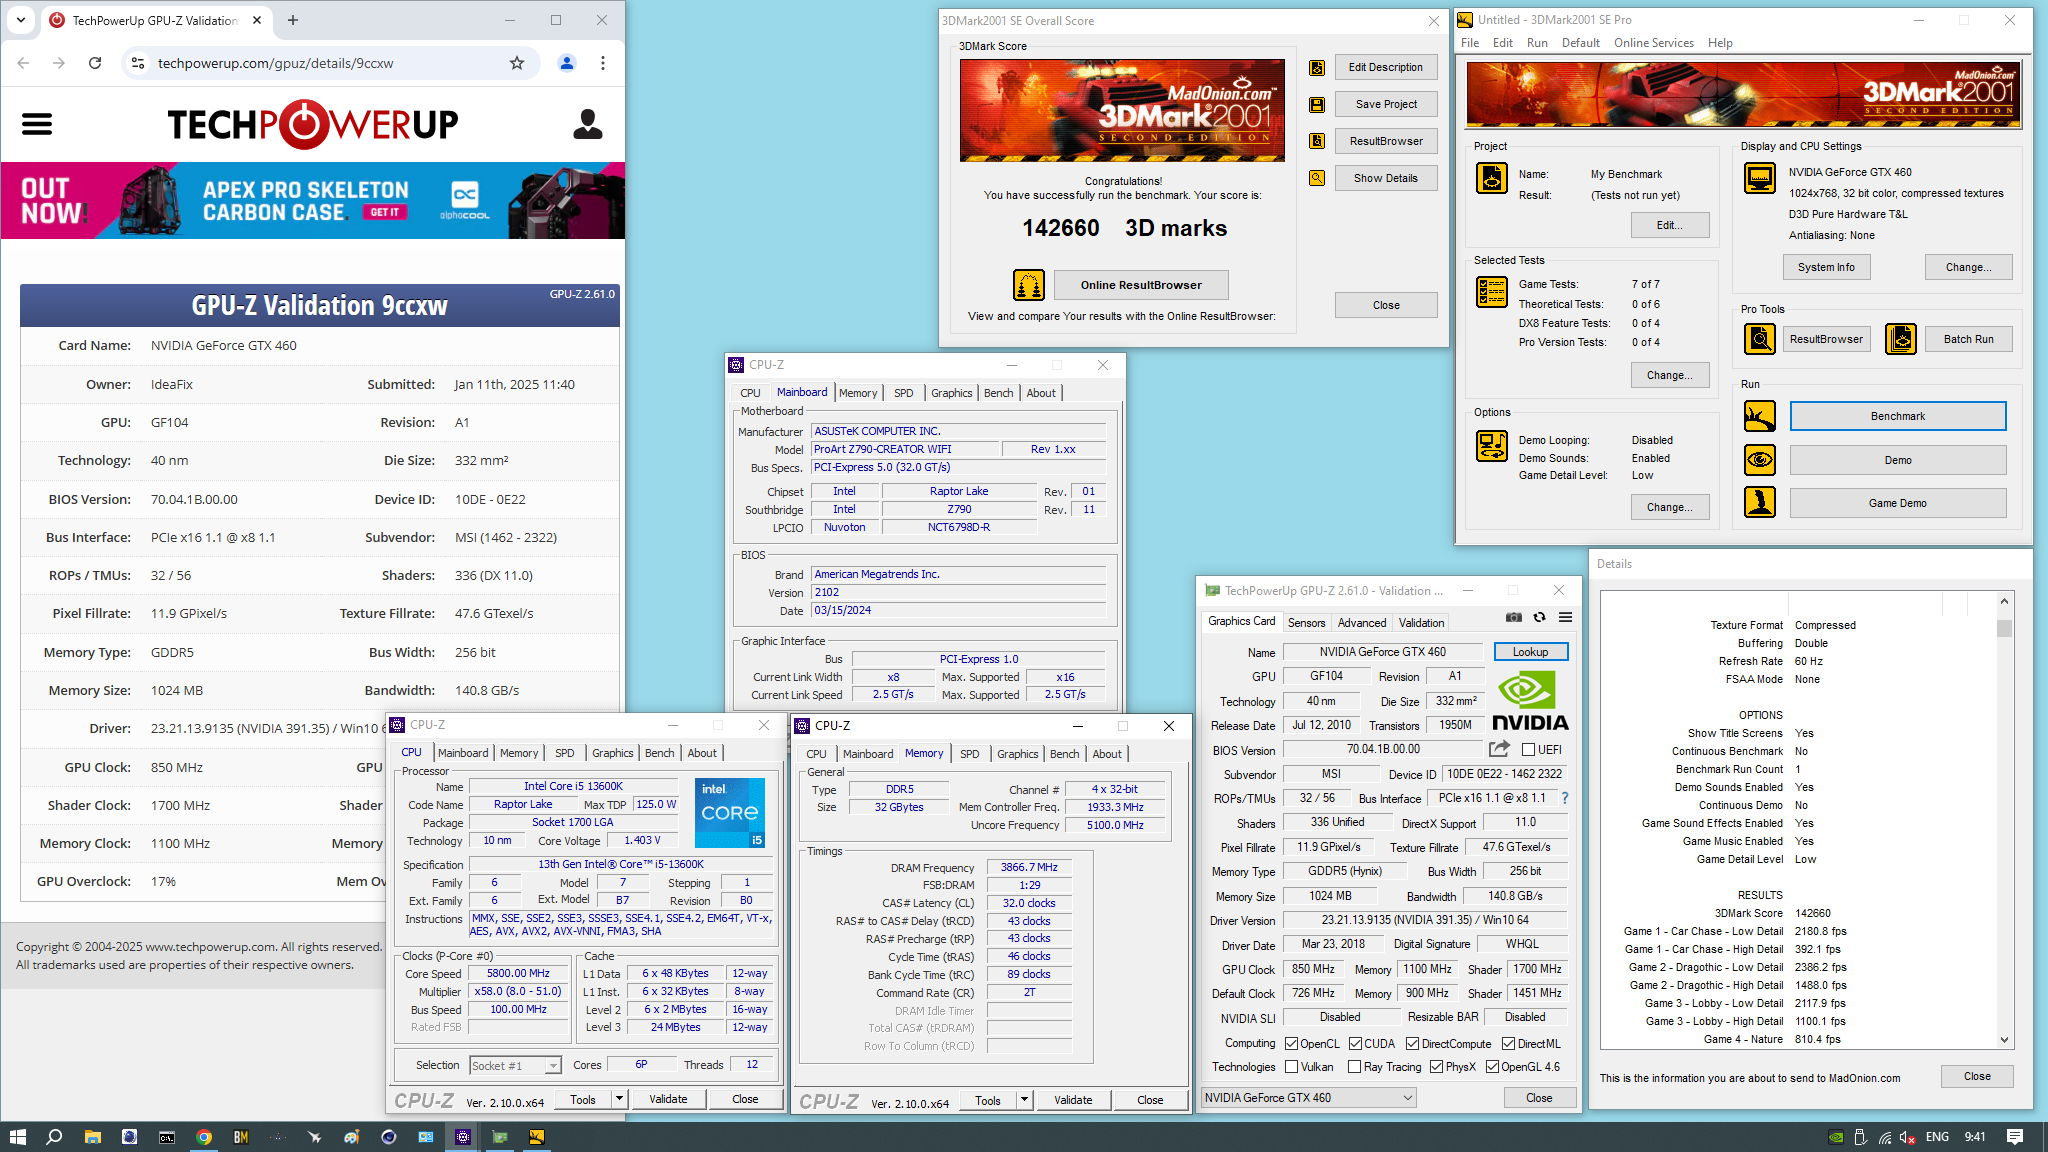Bookmark this page with the star icon
The height and width of the screenshot is (1152, 2048).
tap(517, 63)
